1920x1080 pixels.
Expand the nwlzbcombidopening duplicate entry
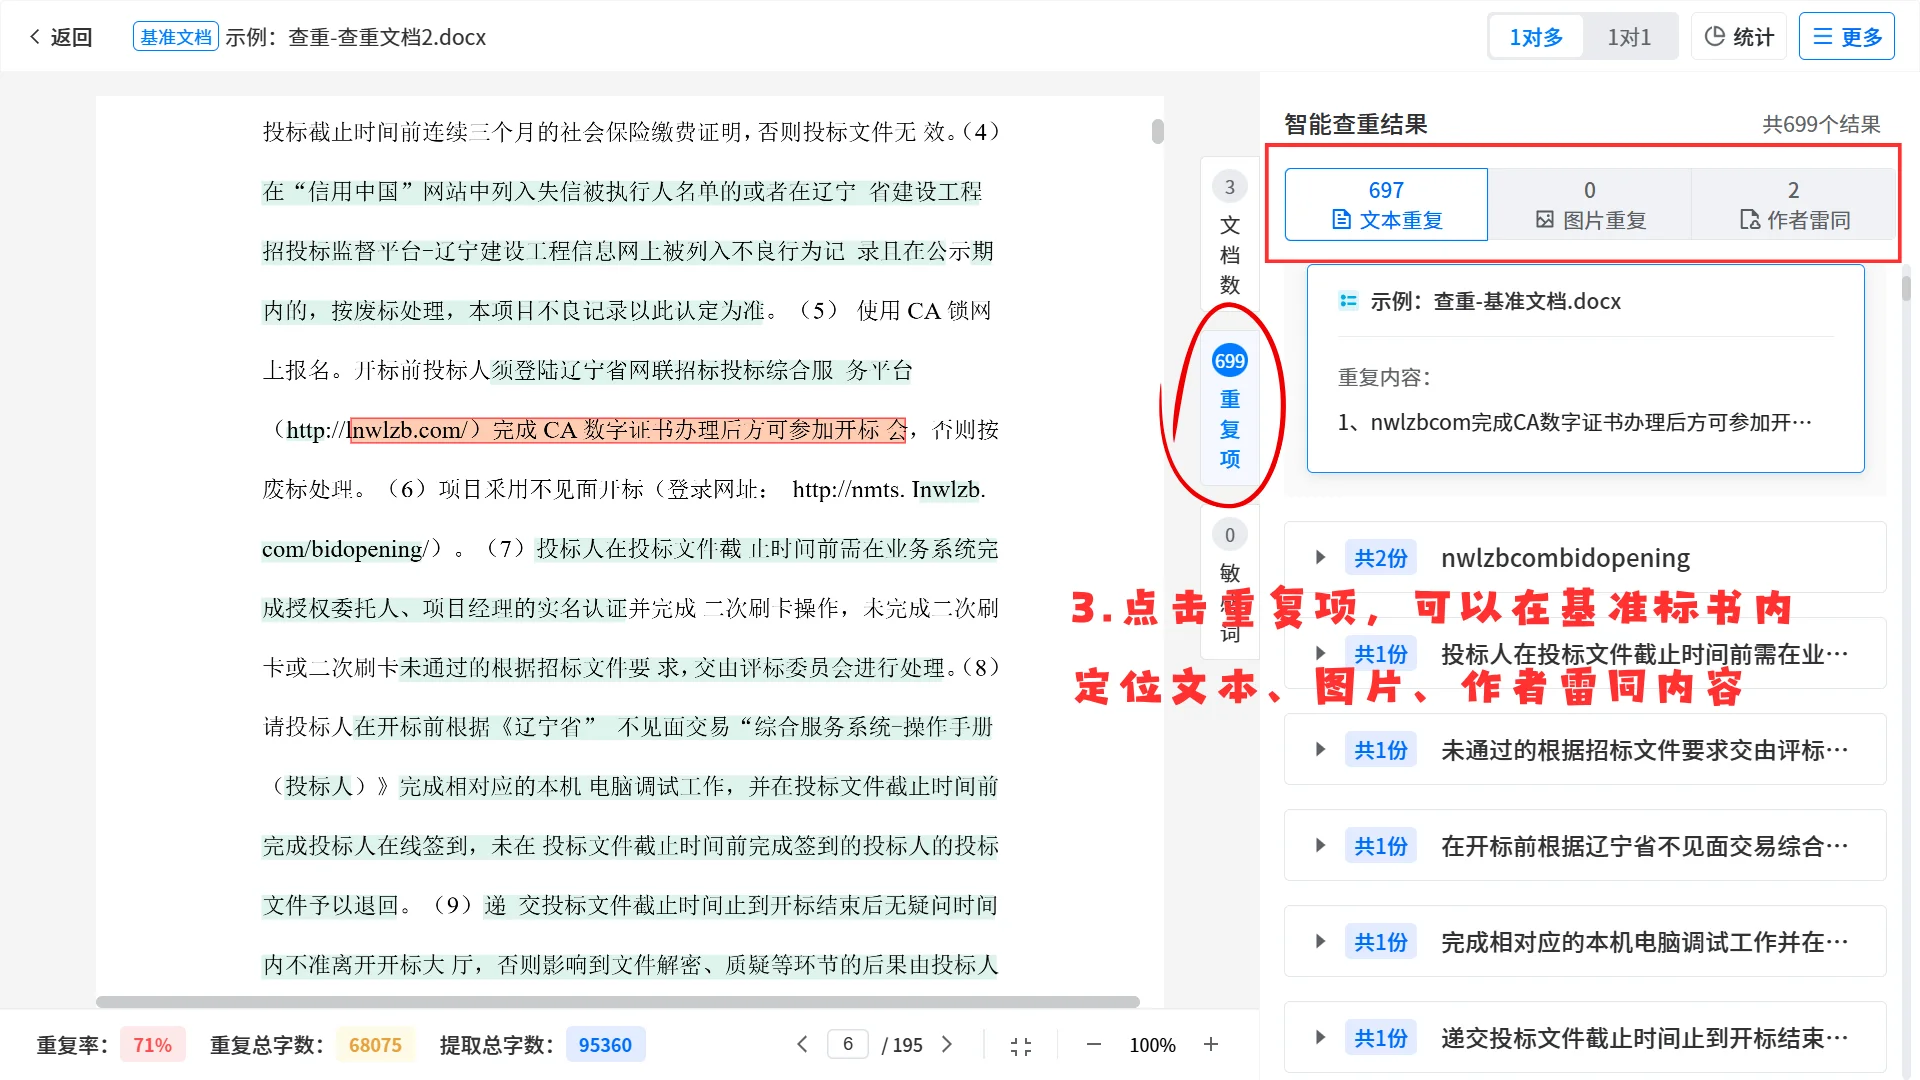coord(1320,557)
